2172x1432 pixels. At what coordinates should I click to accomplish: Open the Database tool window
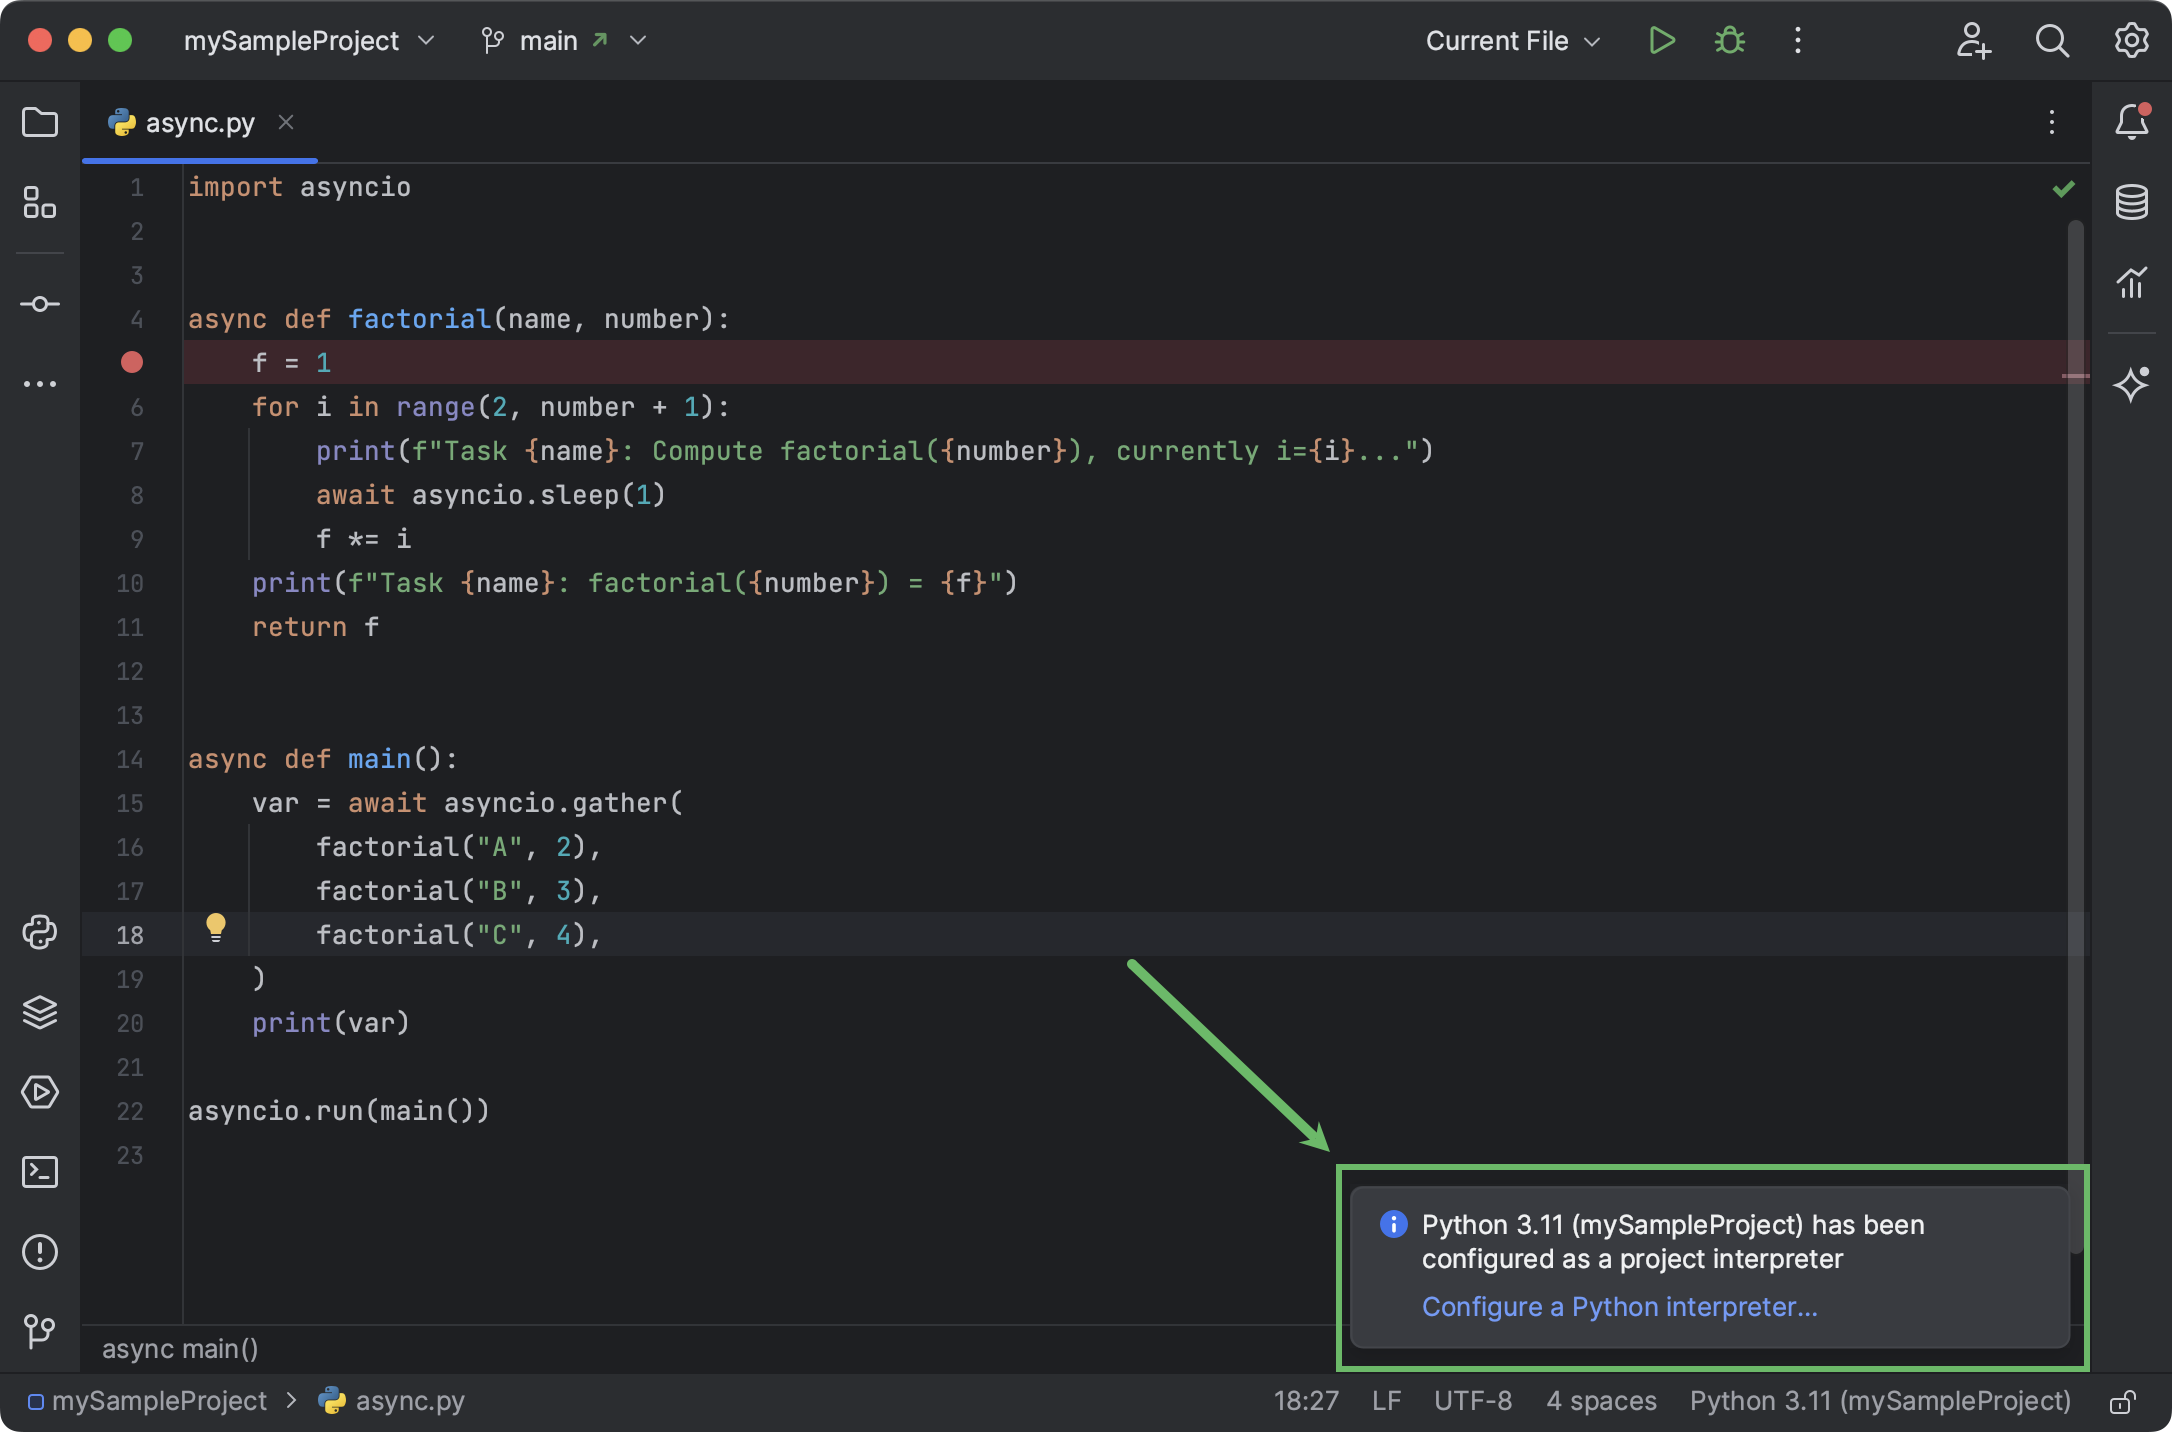[2132, 202]
